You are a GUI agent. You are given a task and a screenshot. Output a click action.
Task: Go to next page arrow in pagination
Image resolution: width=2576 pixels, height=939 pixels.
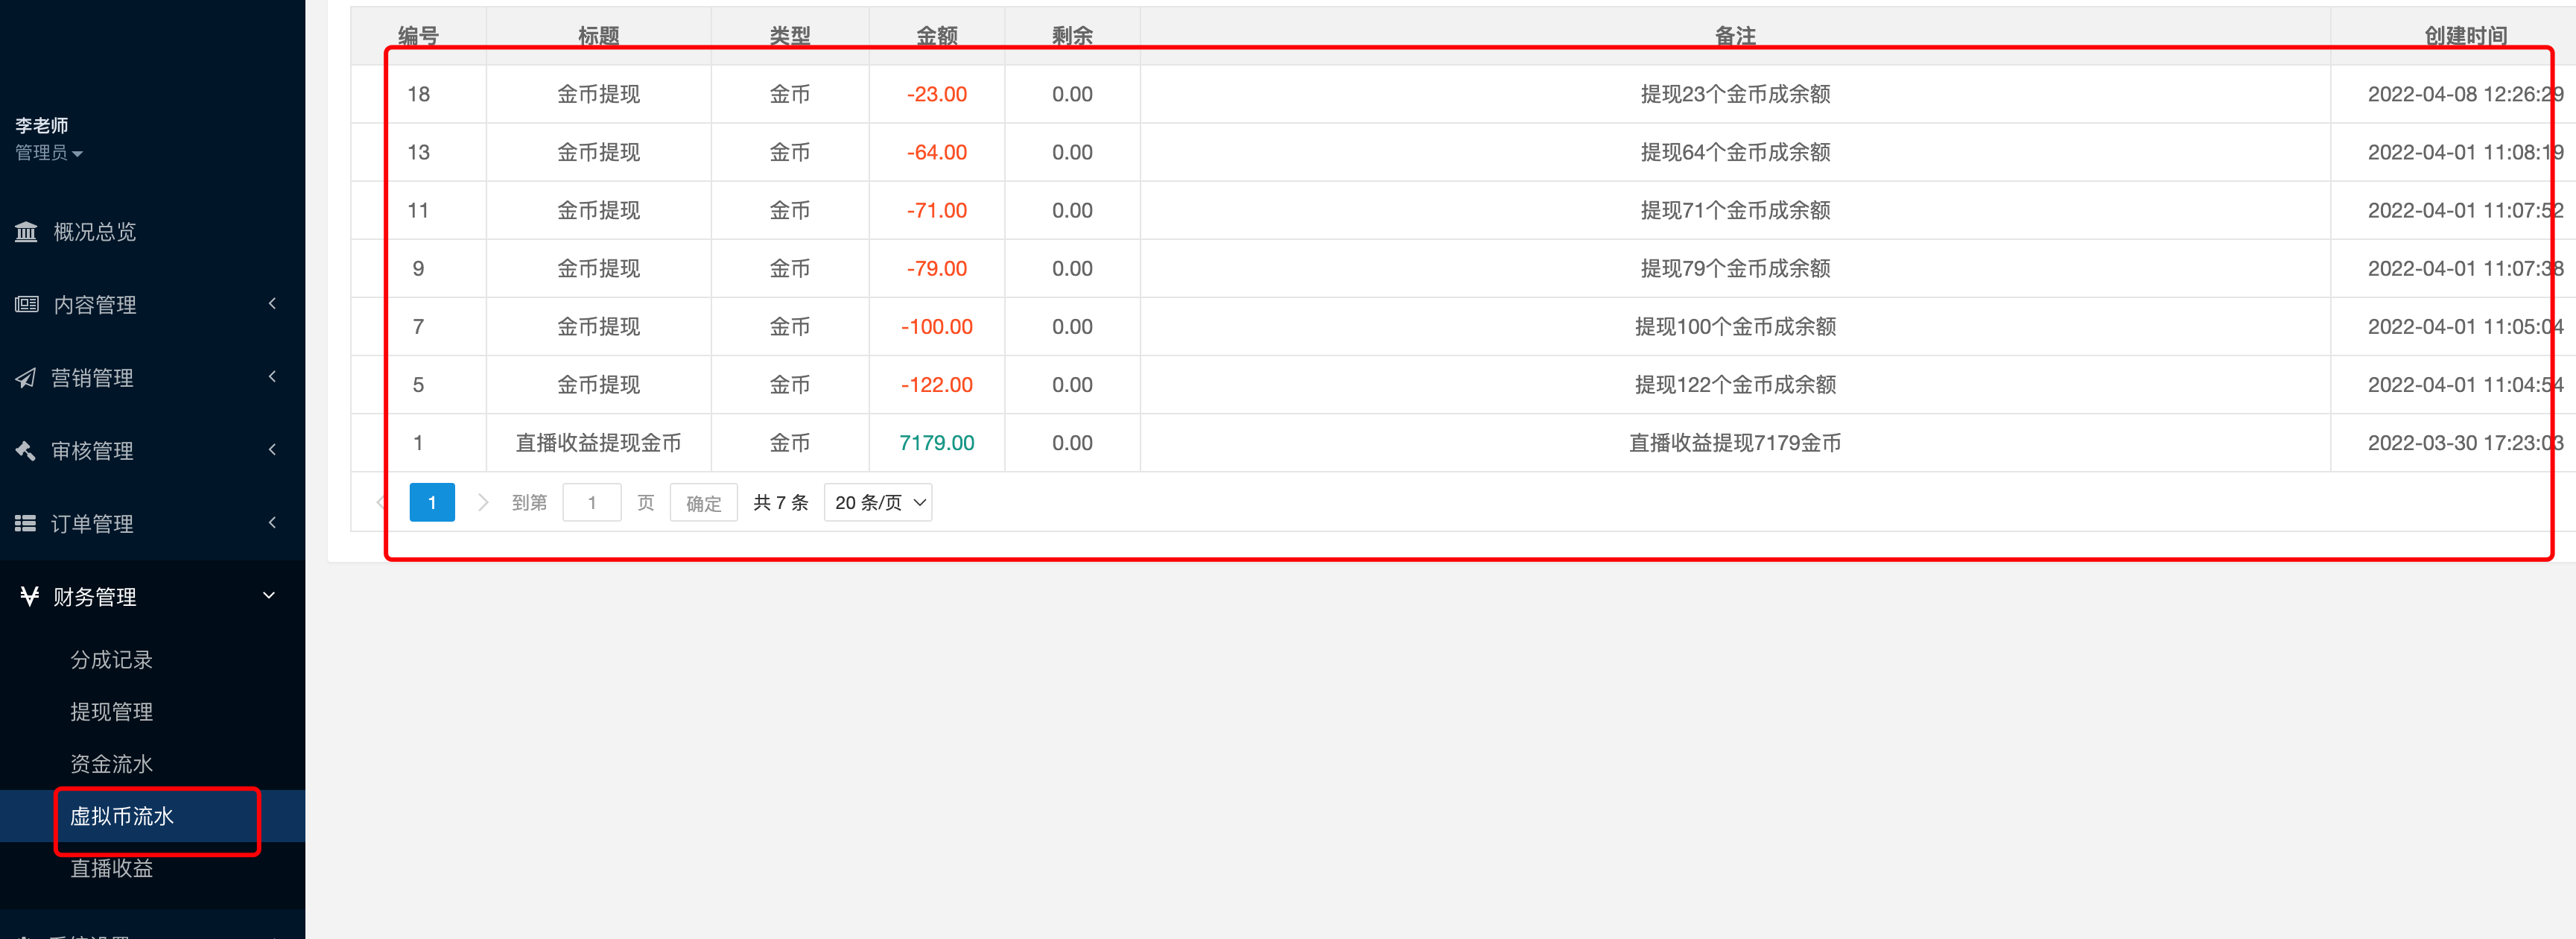pos(483,502)
